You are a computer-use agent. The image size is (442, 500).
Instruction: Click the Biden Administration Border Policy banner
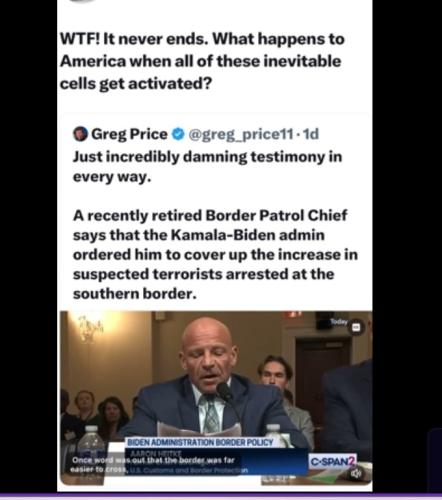[x=200, y=443]
